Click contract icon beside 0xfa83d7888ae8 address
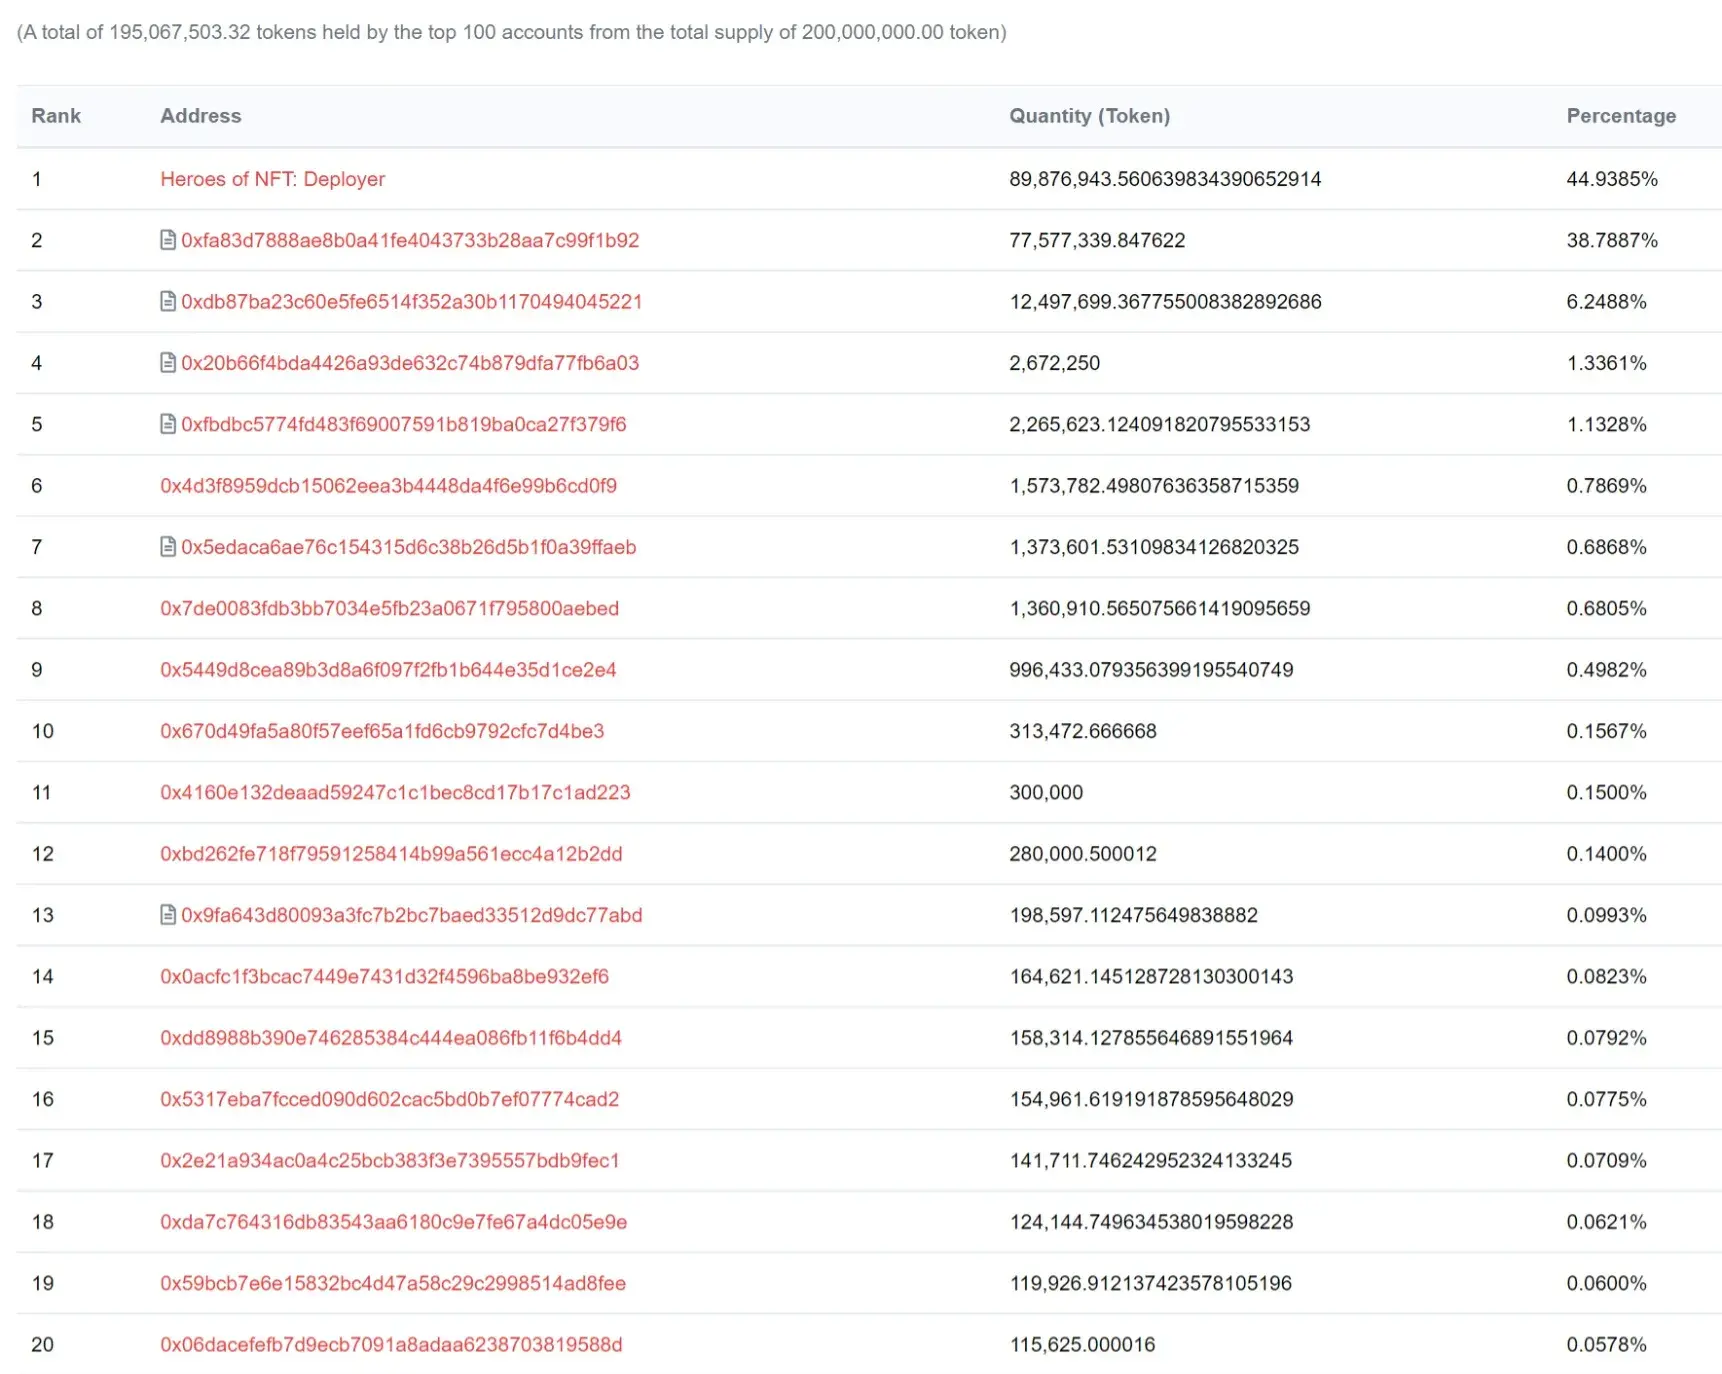 point(168,240)
